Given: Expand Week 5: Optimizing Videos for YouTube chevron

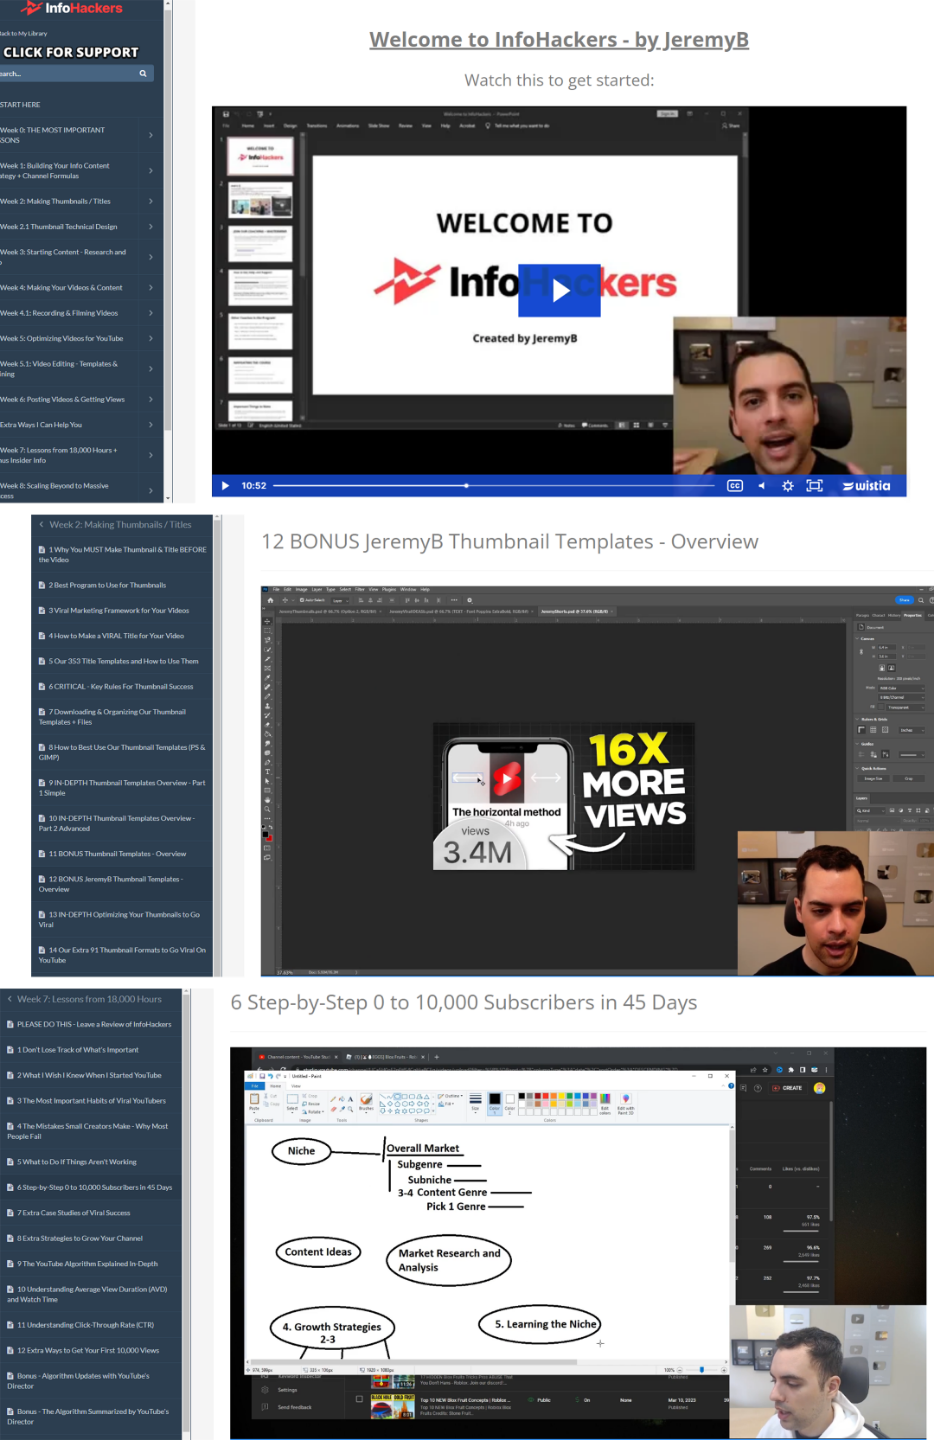Looking at the screenshot, I should click(x=151, y=339).
